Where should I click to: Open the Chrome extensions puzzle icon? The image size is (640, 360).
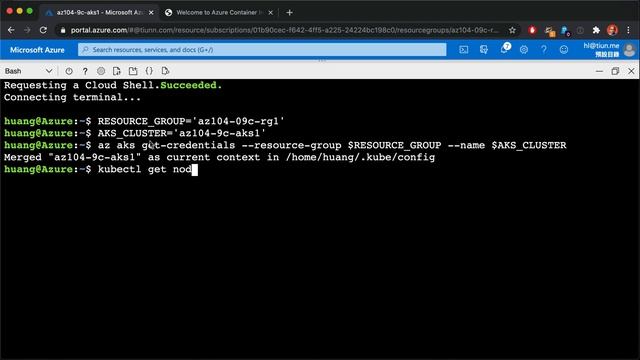point(596,30)
